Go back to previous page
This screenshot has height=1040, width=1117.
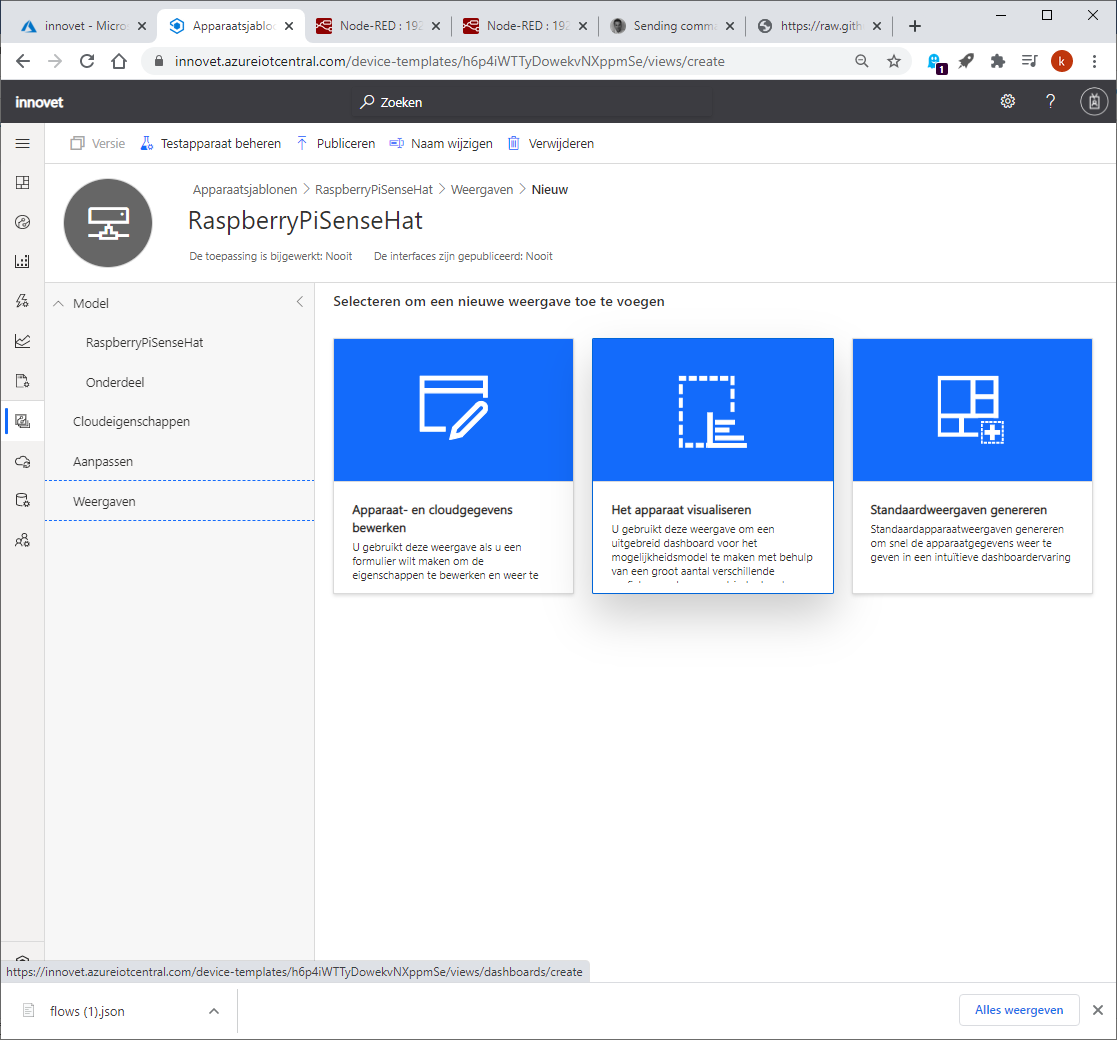coord(23,61)
